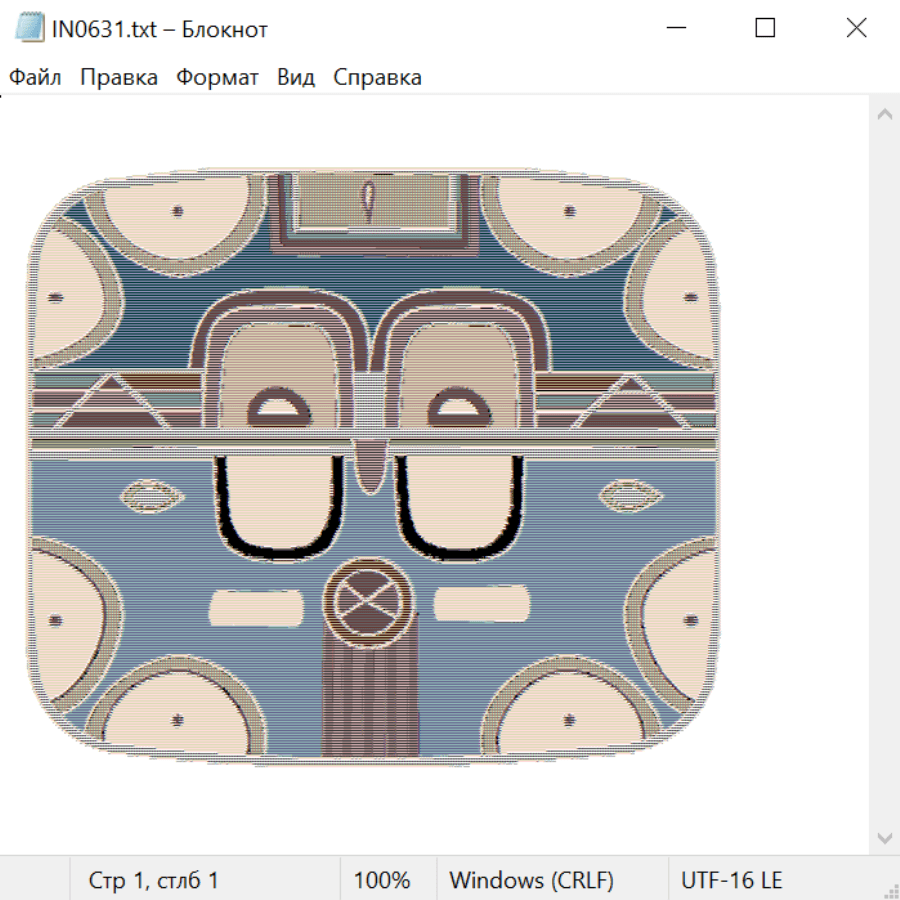Open the Формат menu
Image resolution: width=900 pixels, height=900 pixels.
(x=217, y=78)
